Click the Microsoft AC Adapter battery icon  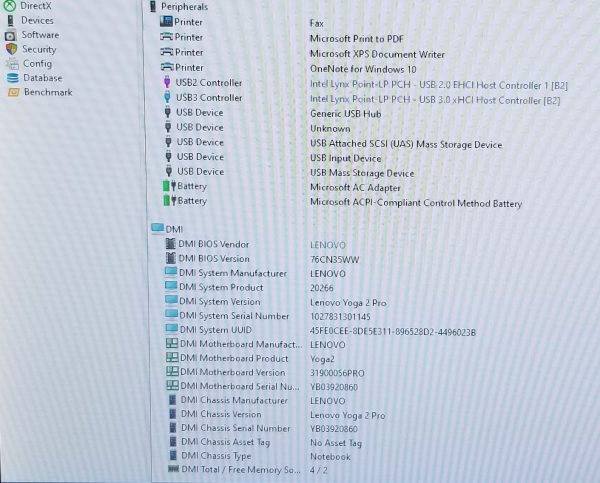(166, 186)
